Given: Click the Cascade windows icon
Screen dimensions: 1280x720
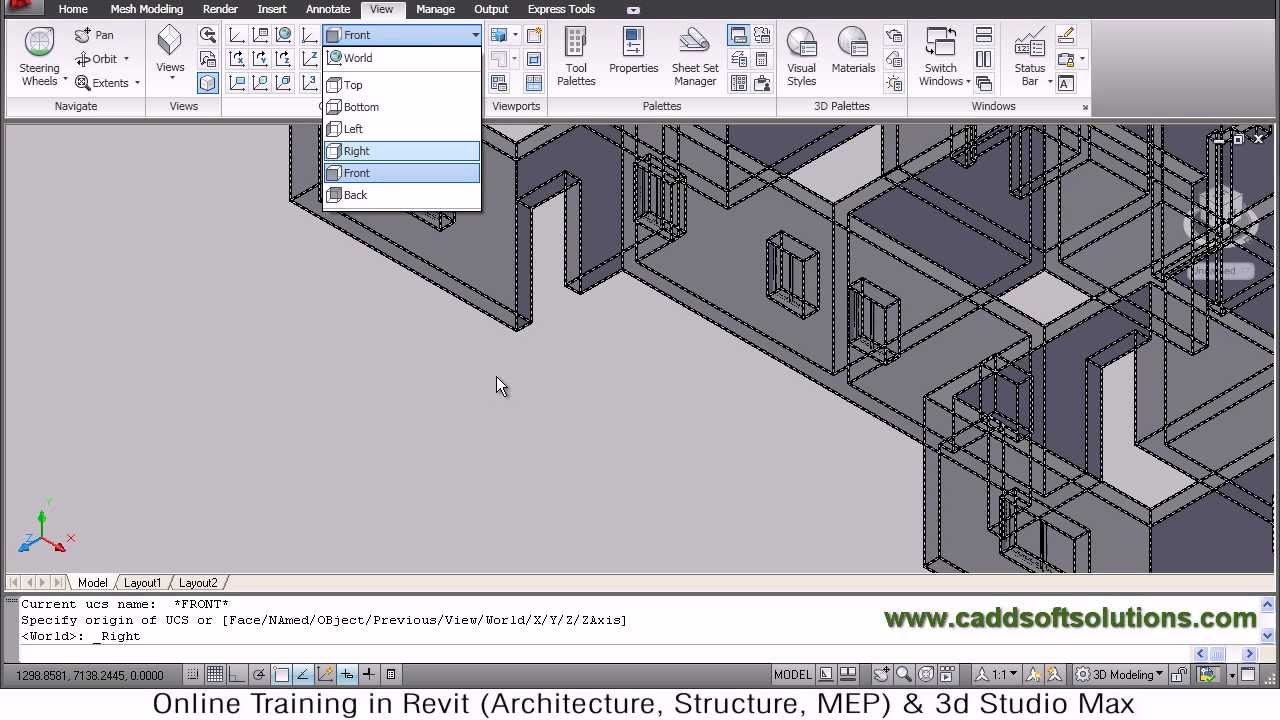Looking at the screenshot, I should [x=984, y=83].
